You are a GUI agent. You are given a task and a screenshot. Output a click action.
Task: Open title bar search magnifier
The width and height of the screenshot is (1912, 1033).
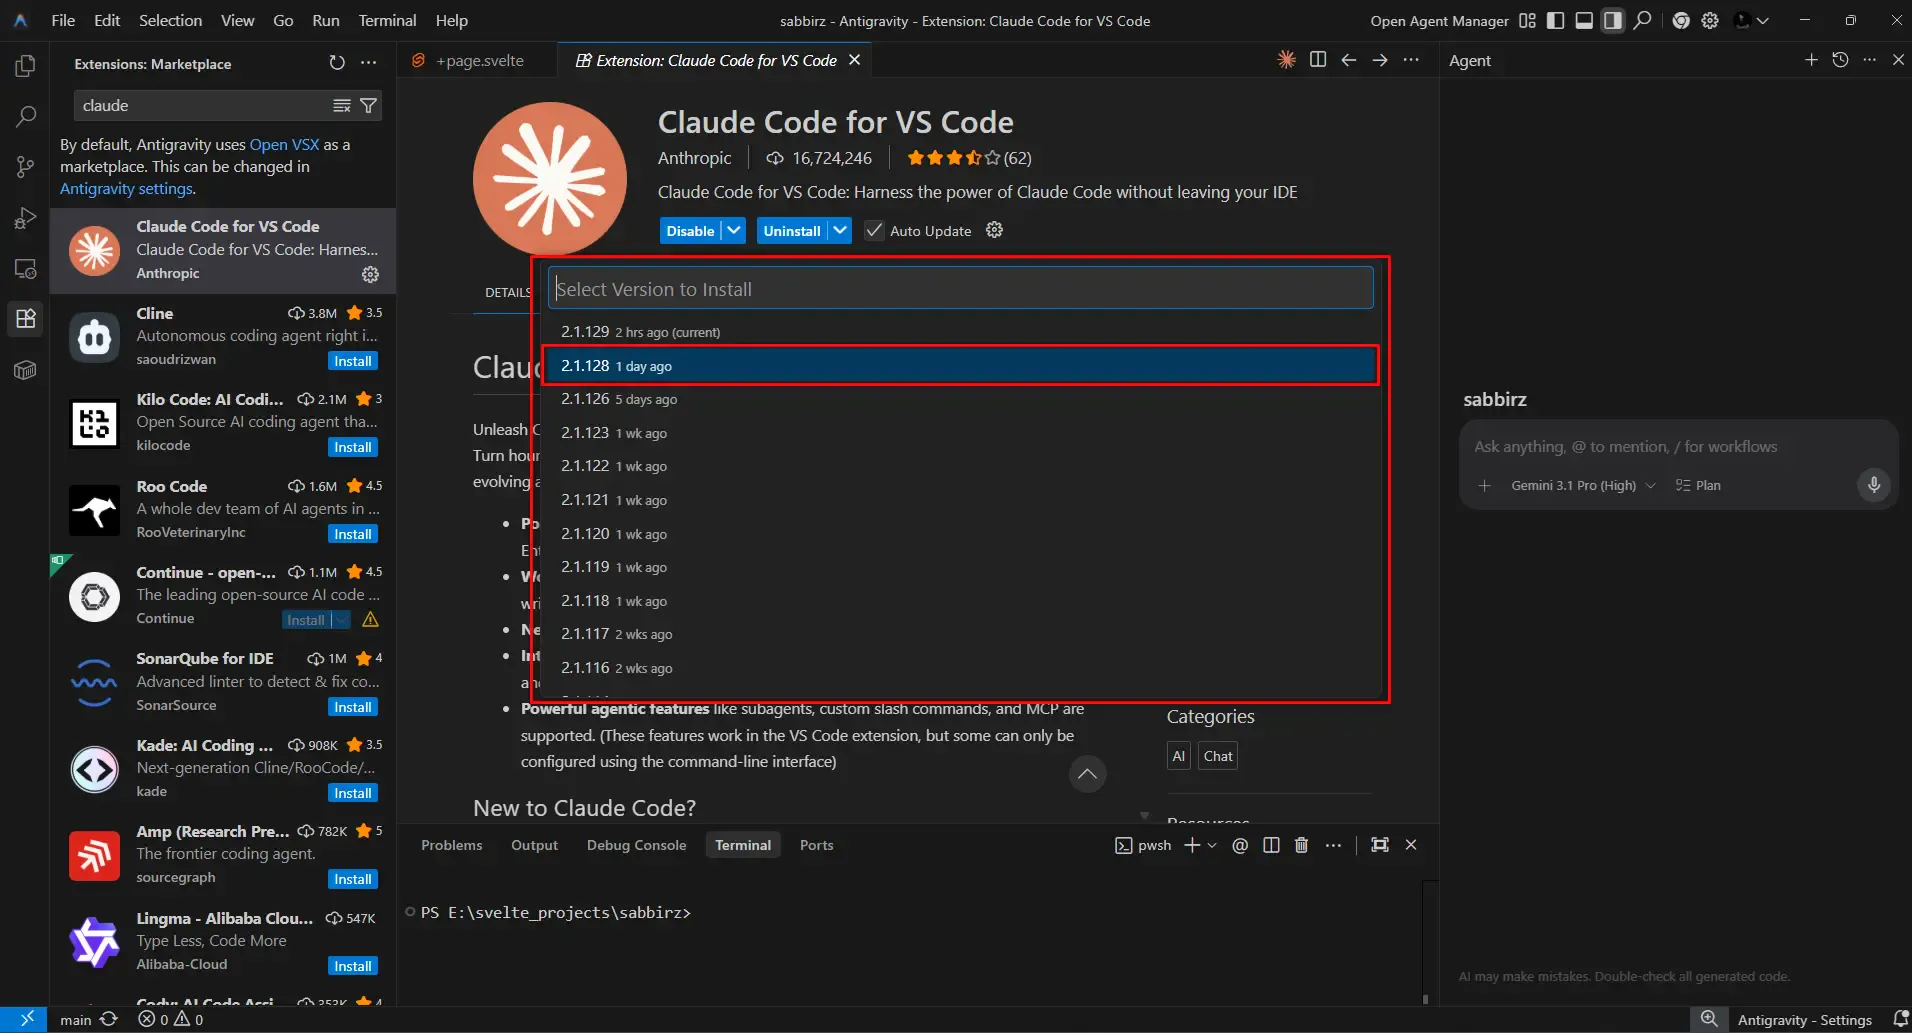(x=1642, y=20)
